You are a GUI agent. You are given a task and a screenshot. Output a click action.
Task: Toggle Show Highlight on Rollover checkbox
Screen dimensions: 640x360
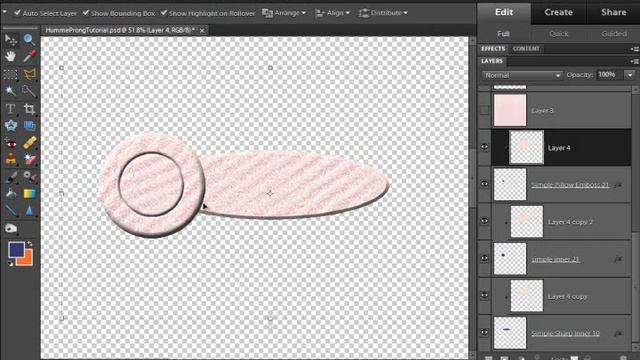pos(164,13)
